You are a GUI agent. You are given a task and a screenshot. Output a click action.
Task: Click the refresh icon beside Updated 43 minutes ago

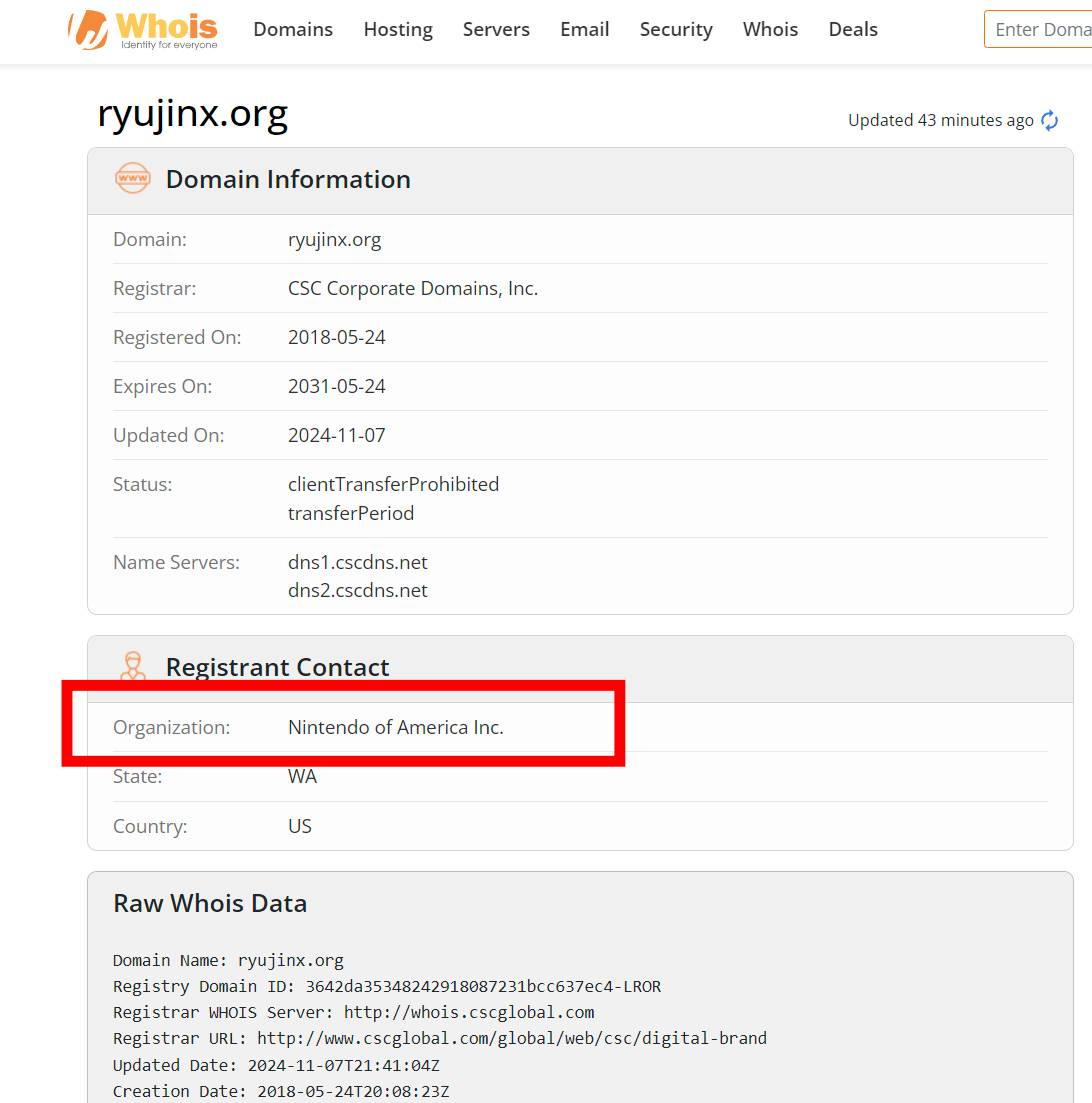tap(1049, 120)
